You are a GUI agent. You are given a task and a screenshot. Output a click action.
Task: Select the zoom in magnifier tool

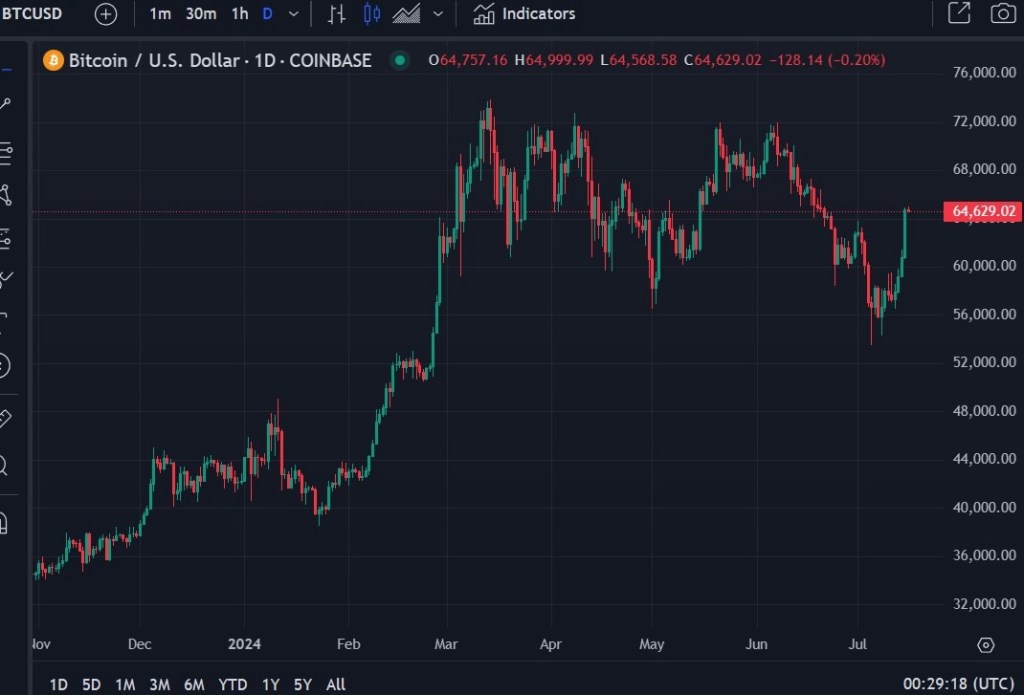tap(4, 465)
